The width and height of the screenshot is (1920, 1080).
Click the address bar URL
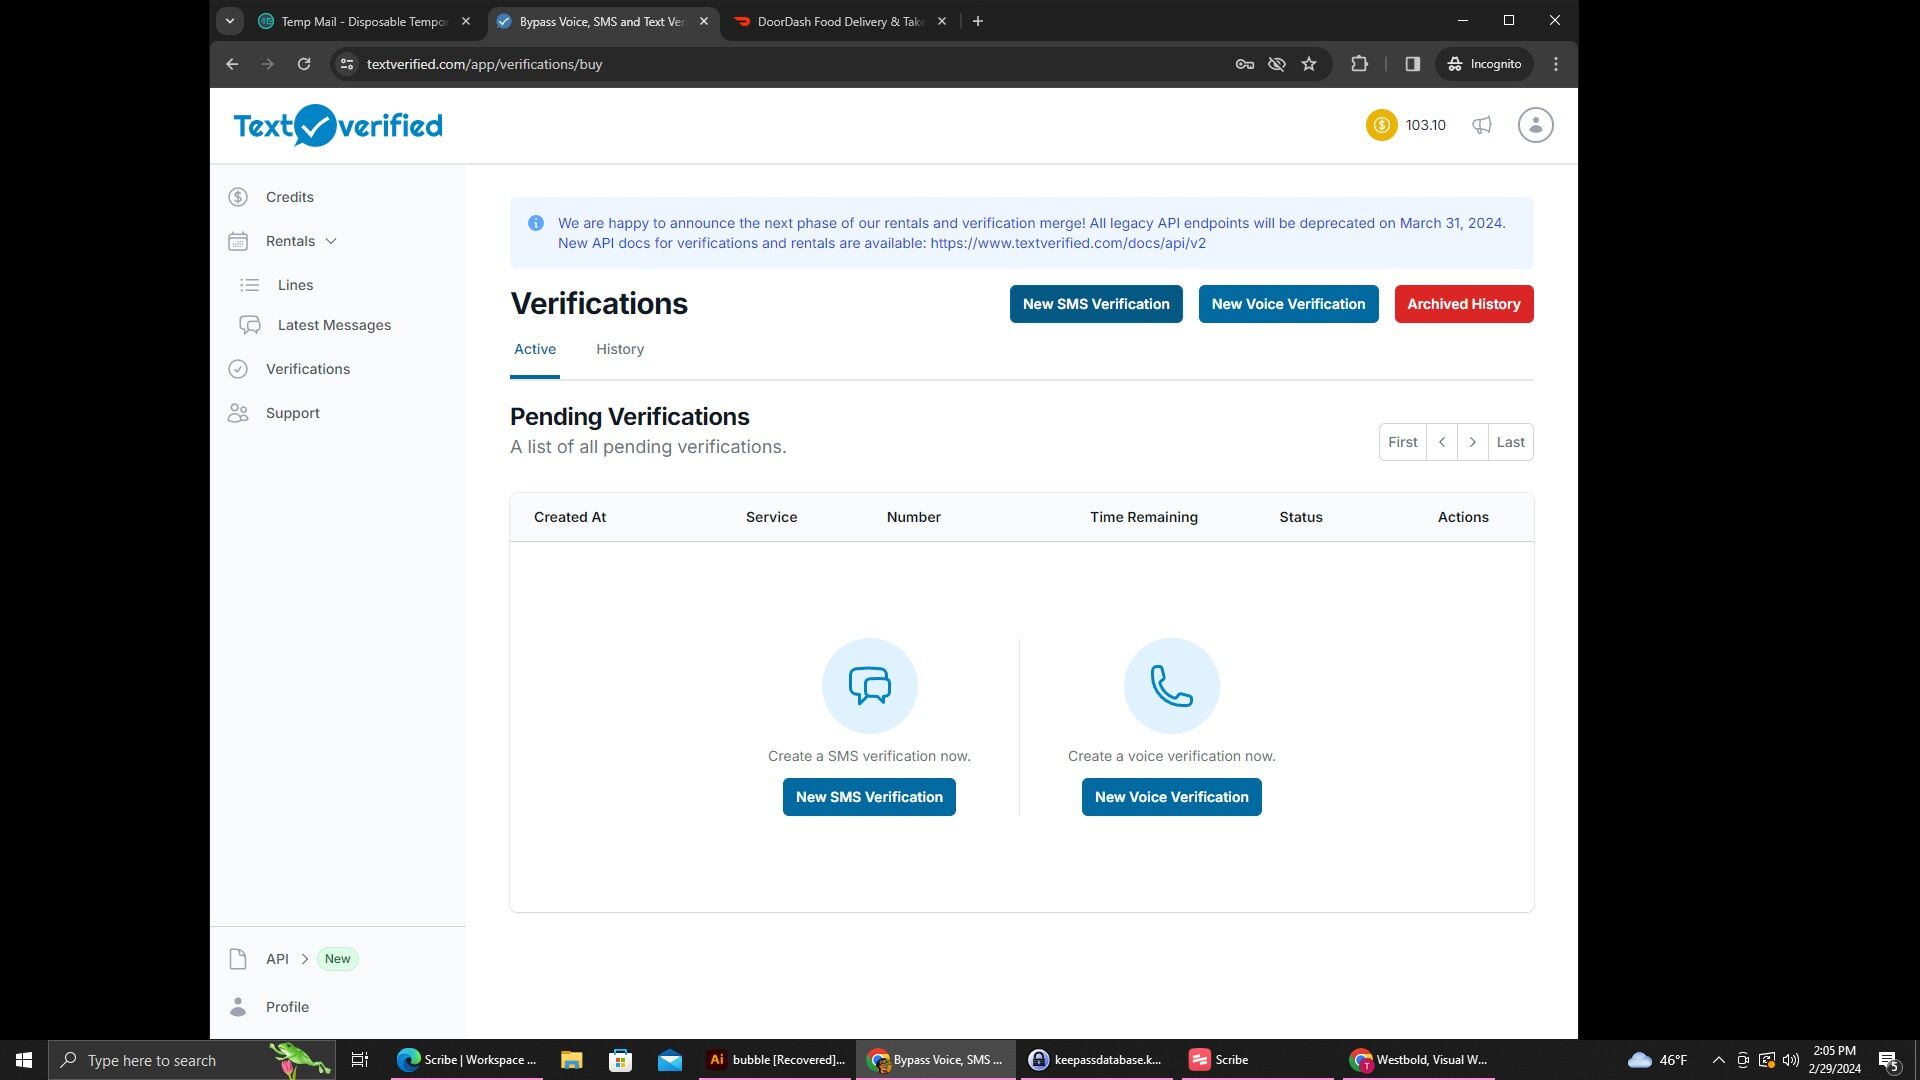point(484,64)
